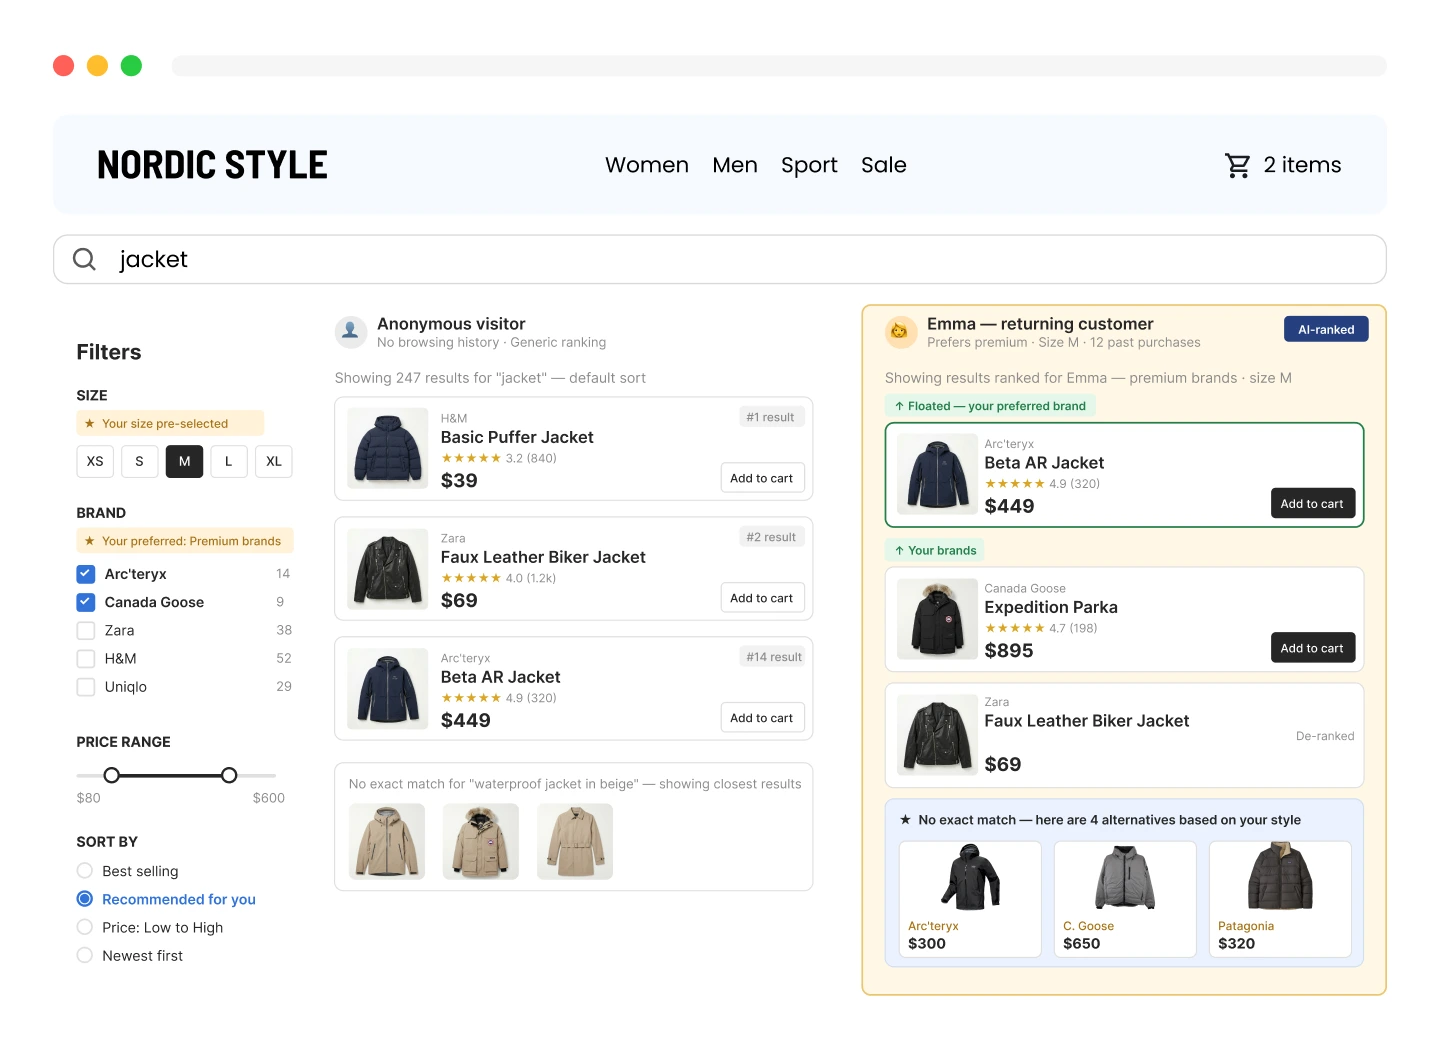
Task: Open the beige belted trench coat thumbnail
Action: pyautogui.click(x=575, y=841)
